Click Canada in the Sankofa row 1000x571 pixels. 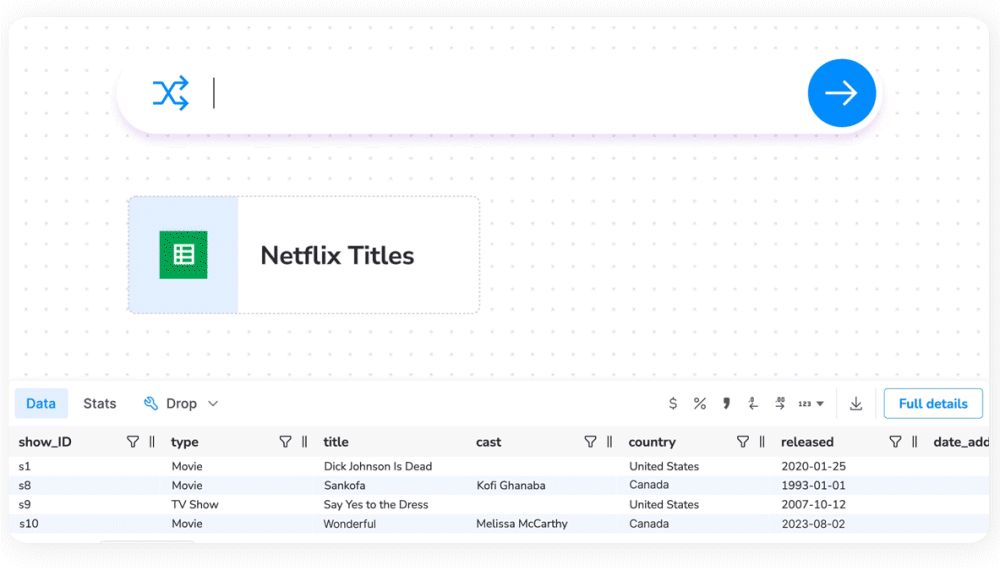pyautogui.click(x=649, y=485)
